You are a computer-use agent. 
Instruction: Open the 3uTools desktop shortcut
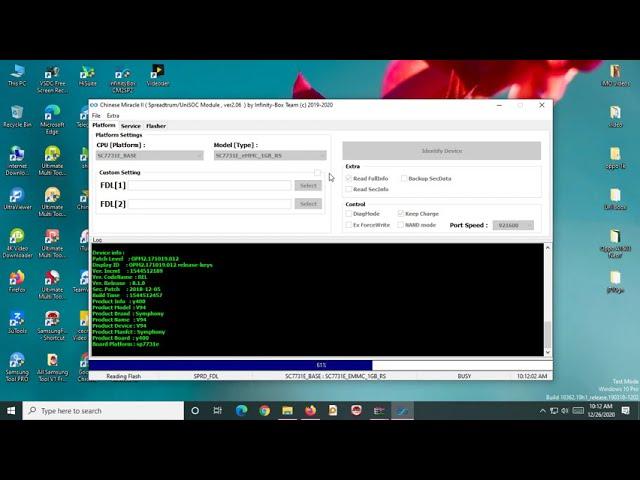17,322
